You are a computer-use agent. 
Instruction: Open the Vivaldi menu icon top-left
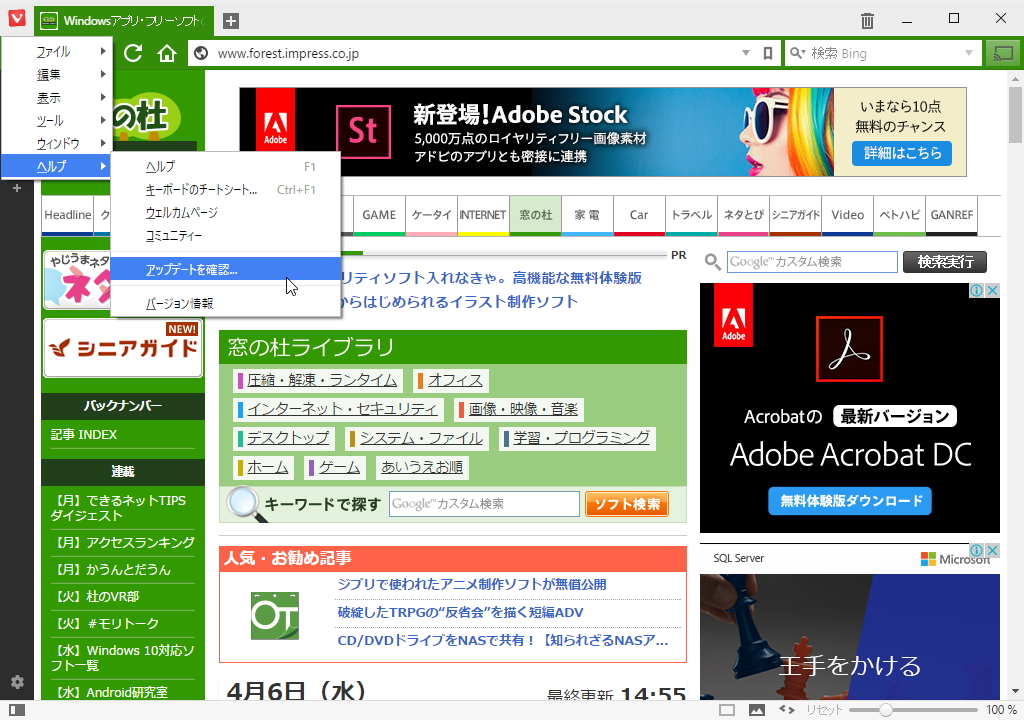15,20
